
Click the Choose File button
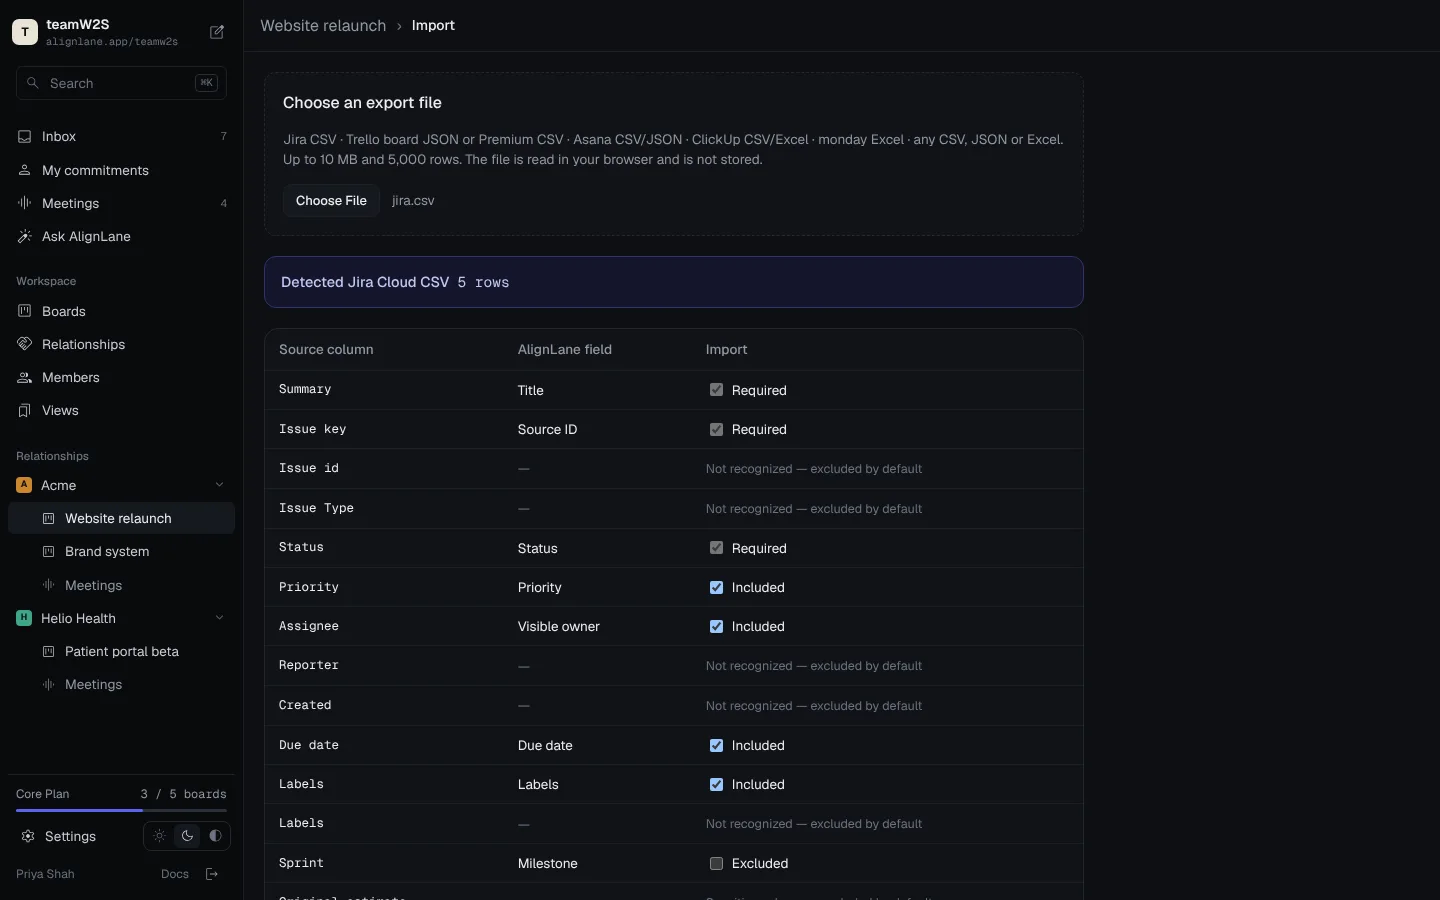331,200
